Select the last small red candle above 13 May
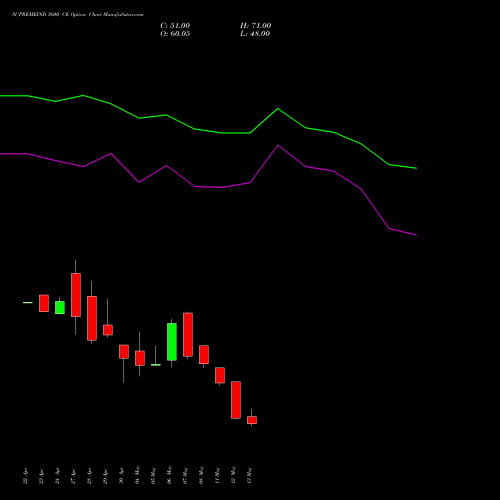 (252, 420)
